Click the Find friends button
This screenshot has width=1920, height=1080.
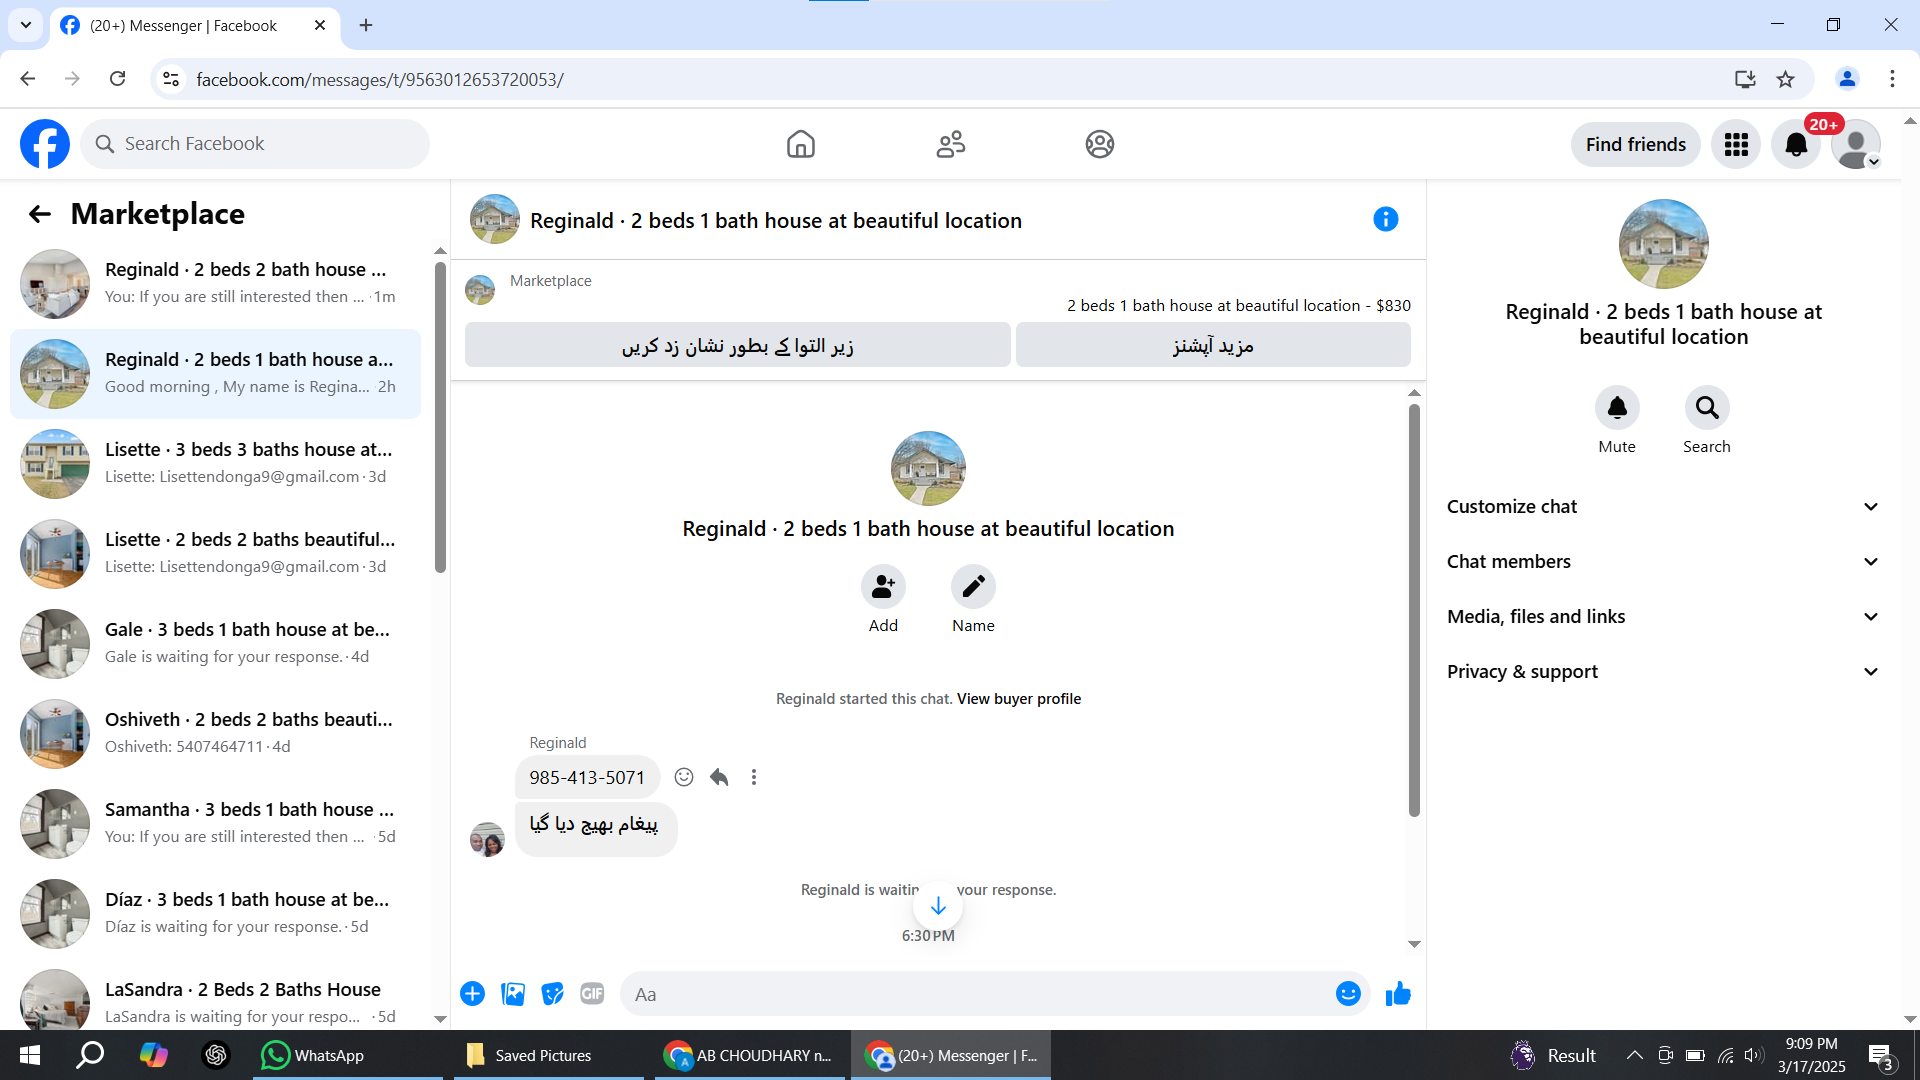point(1636,145)
